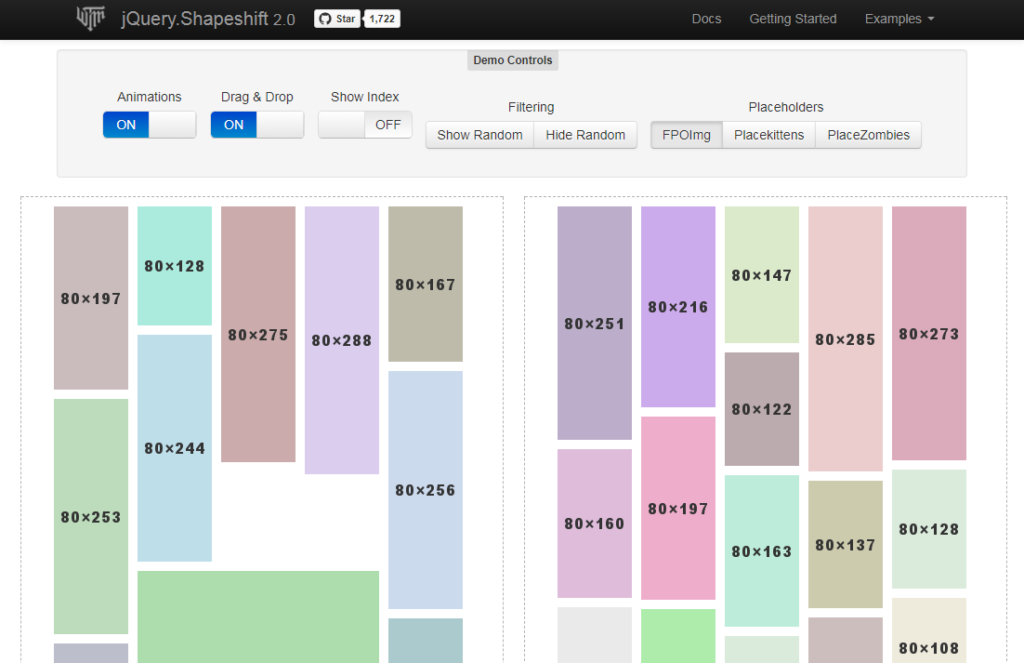The image size is (1024, 663).
Task: Select the 80×285 pink tile
Action: point(845,339)
